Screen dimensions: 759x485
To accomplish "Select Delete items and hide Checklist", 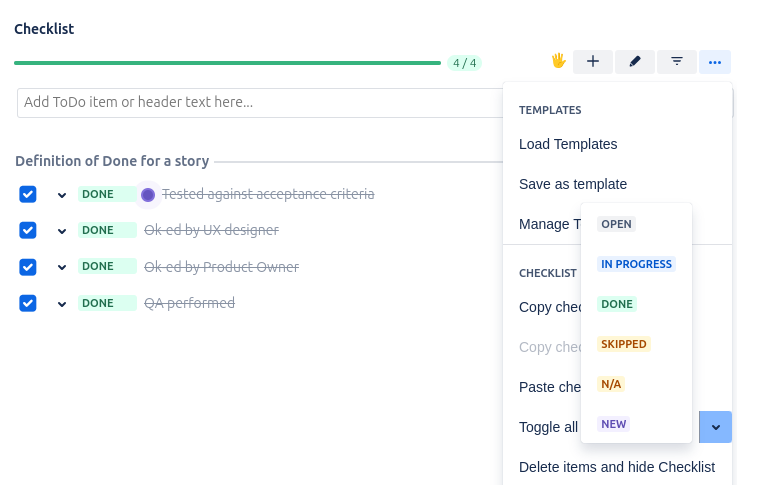I will 617,467.
